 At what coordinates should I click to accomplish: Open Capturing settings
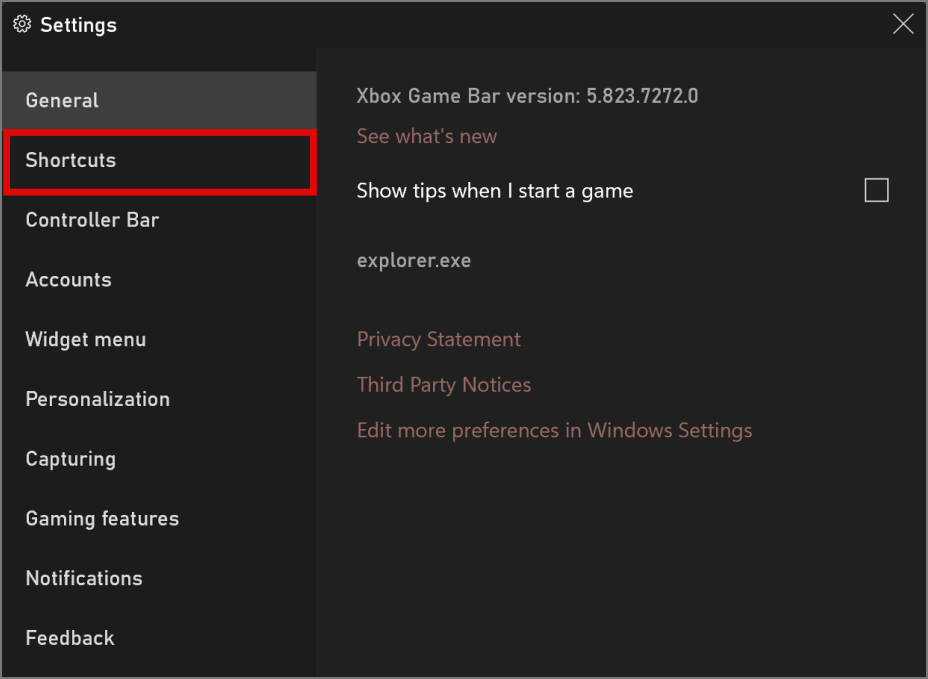(71, 459)
